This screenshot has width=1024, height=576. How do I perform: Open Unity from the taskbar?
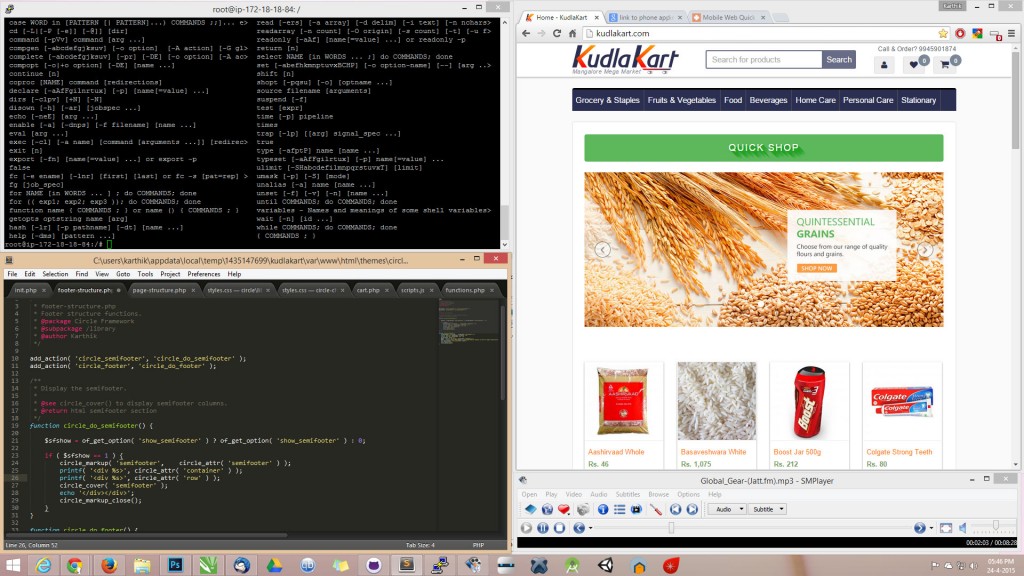606,565
